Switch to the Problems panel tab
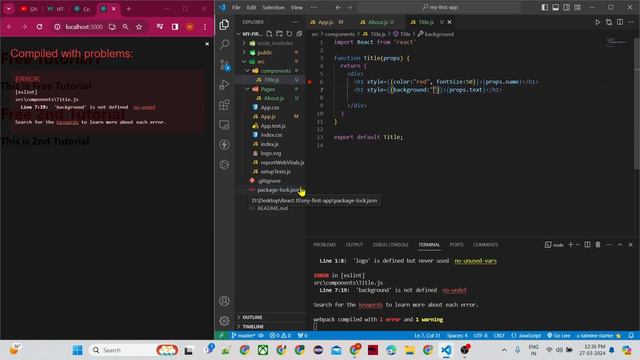640x360 pixels. pyautogui.click(x=324, y=244)
